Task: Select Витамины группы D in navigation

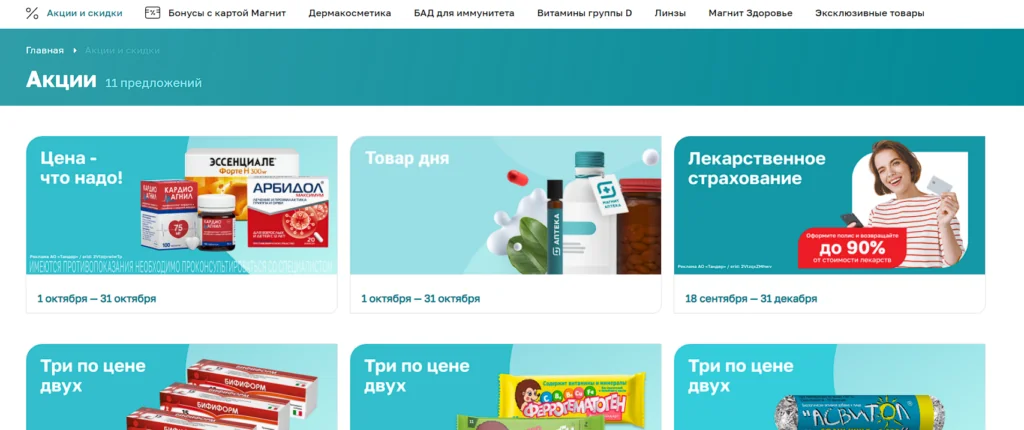Action: pos(584,13)
